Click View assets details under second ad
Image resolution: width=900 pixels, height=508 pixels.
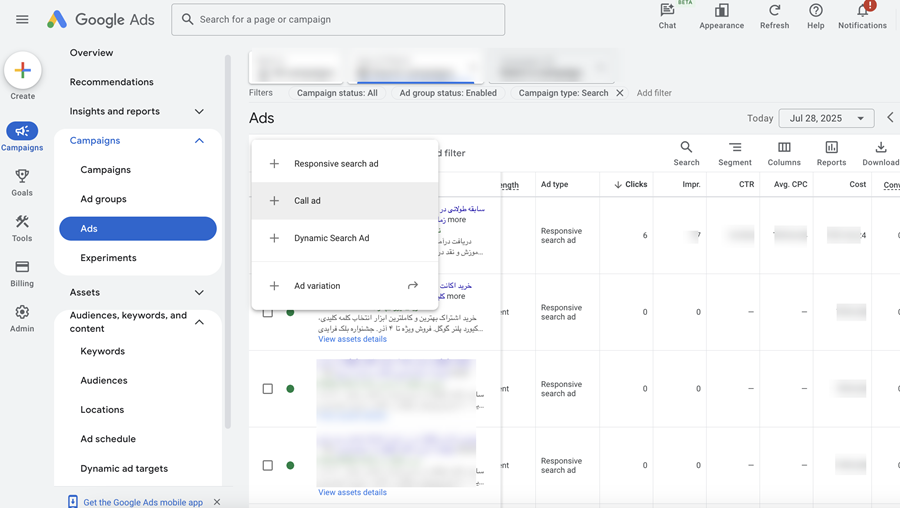352,339
